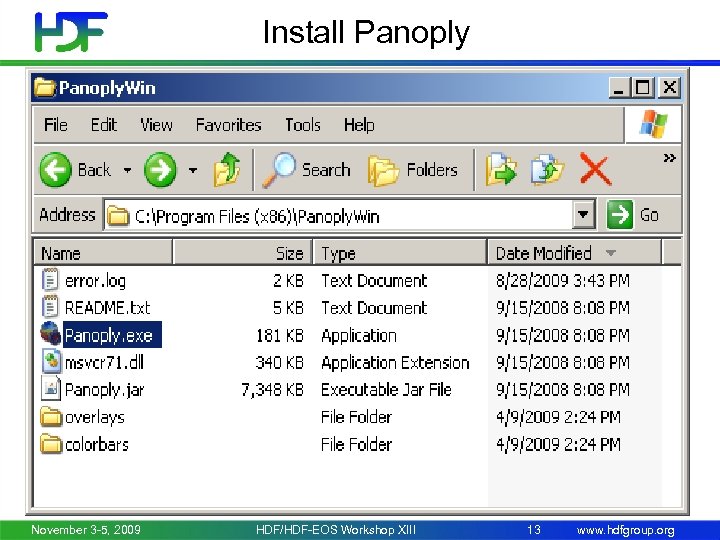
Task: Open the View menu
Action: tap(157, 125)
